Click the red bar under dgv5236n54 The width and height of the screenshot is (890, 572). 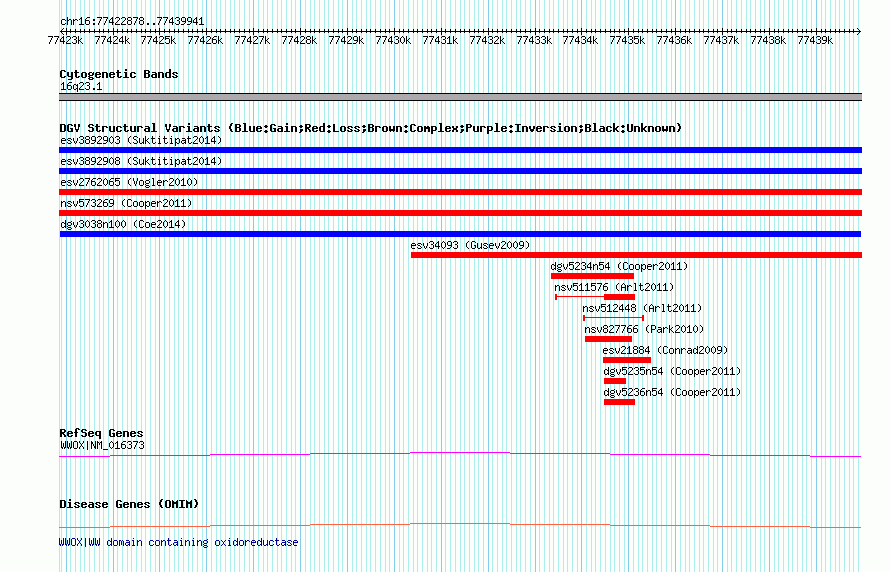619,402
